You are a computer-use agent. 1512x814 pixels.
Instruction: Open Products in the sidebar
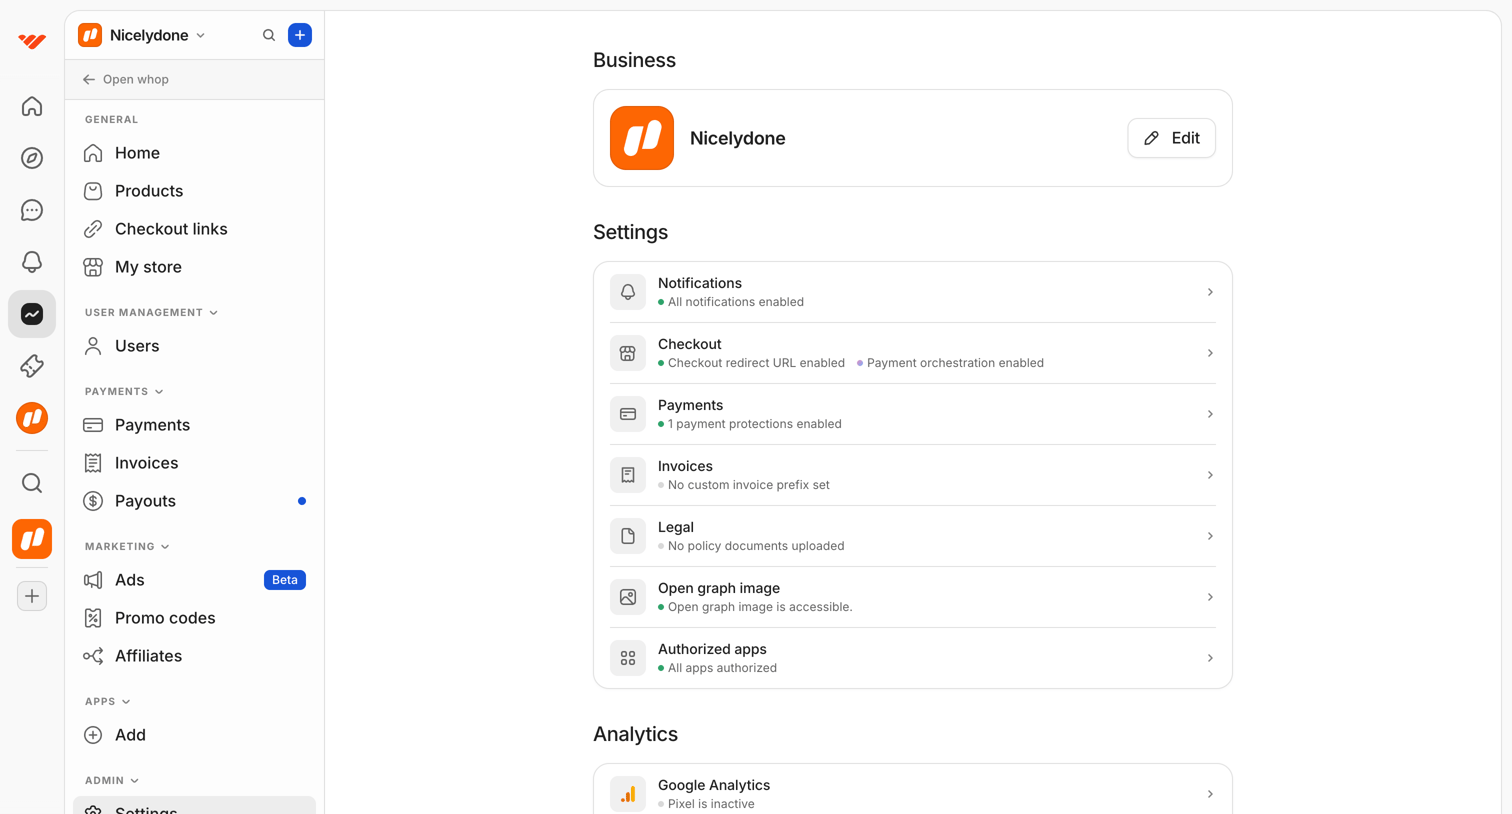pos(194,191)
